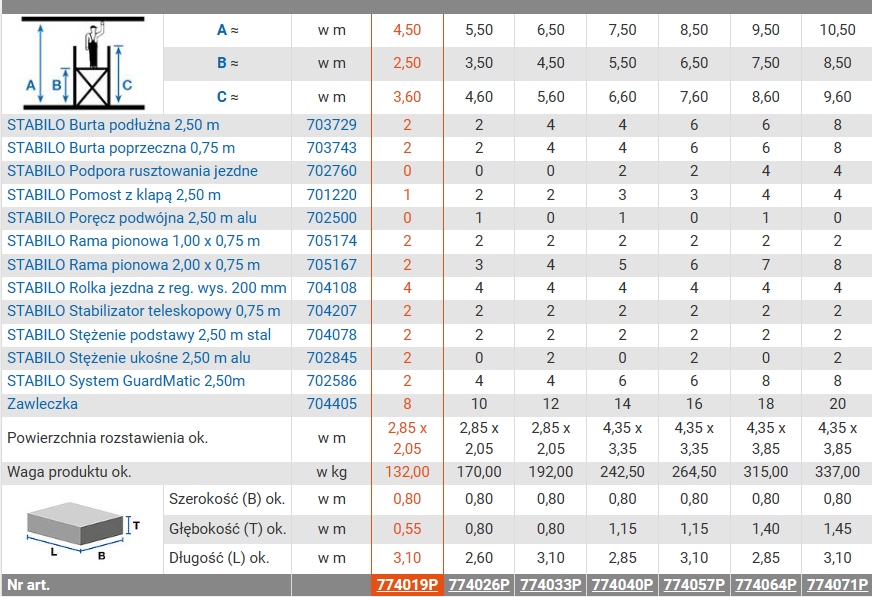Click weight value 315,00

click(x=766, y=472)
